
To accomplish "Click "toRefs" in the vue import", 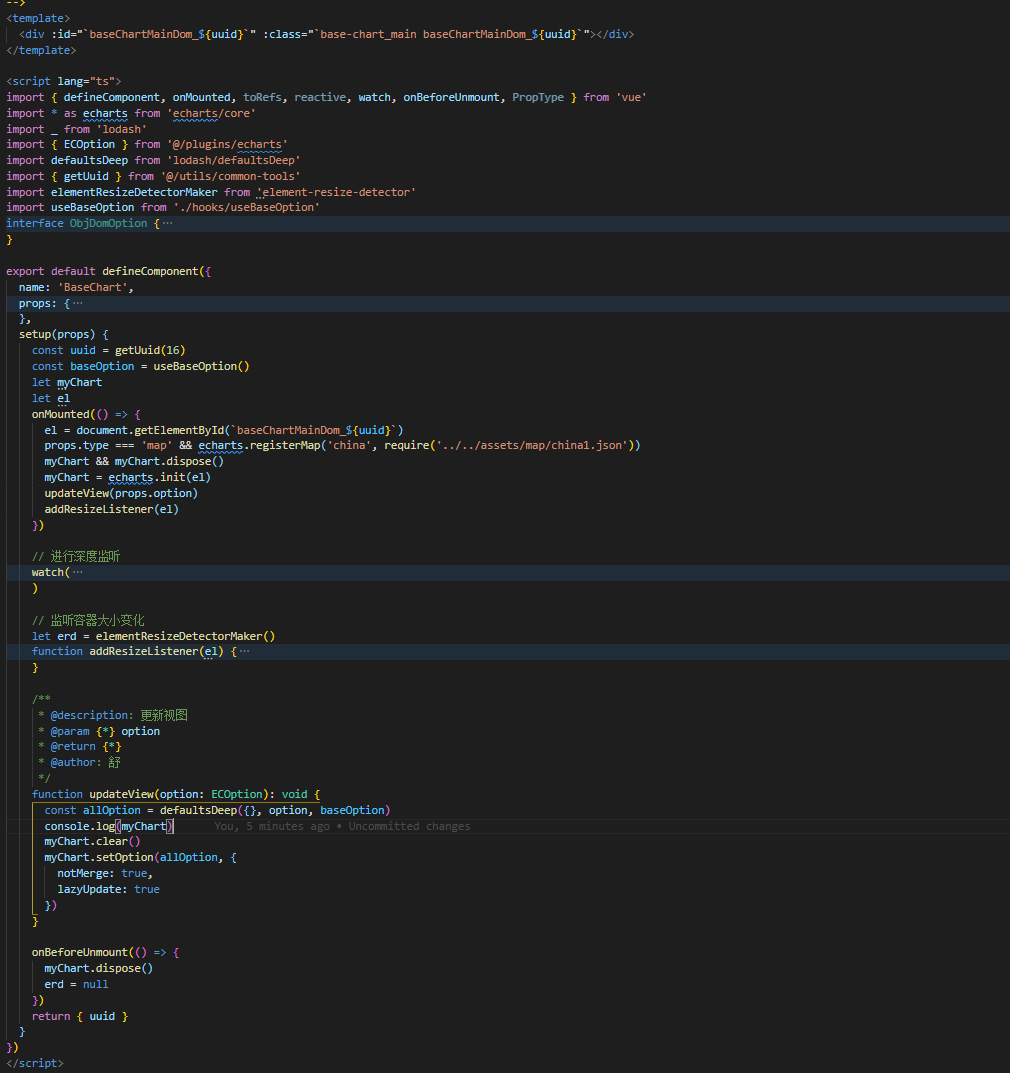I will (x=262, y=97).
